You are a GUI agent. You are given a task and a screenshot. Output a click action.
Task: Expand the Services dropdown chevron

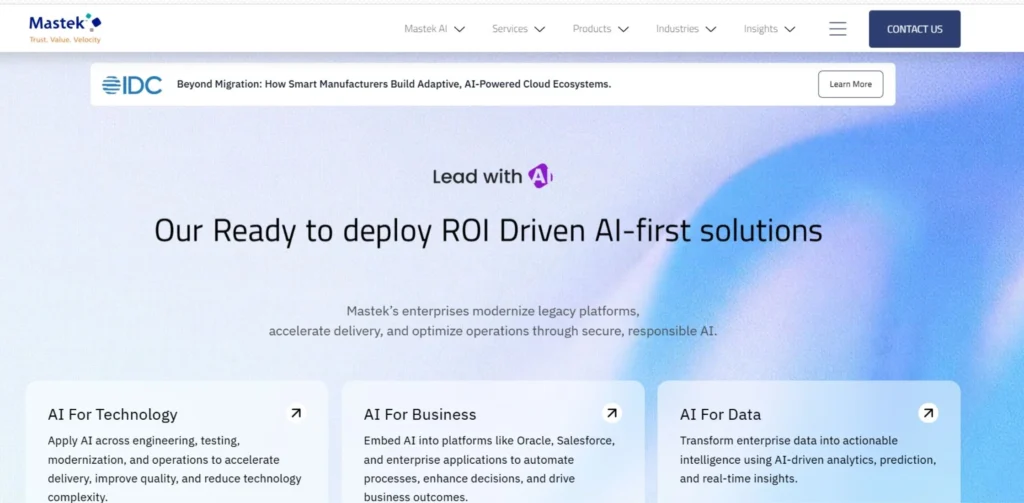point(540,29)
